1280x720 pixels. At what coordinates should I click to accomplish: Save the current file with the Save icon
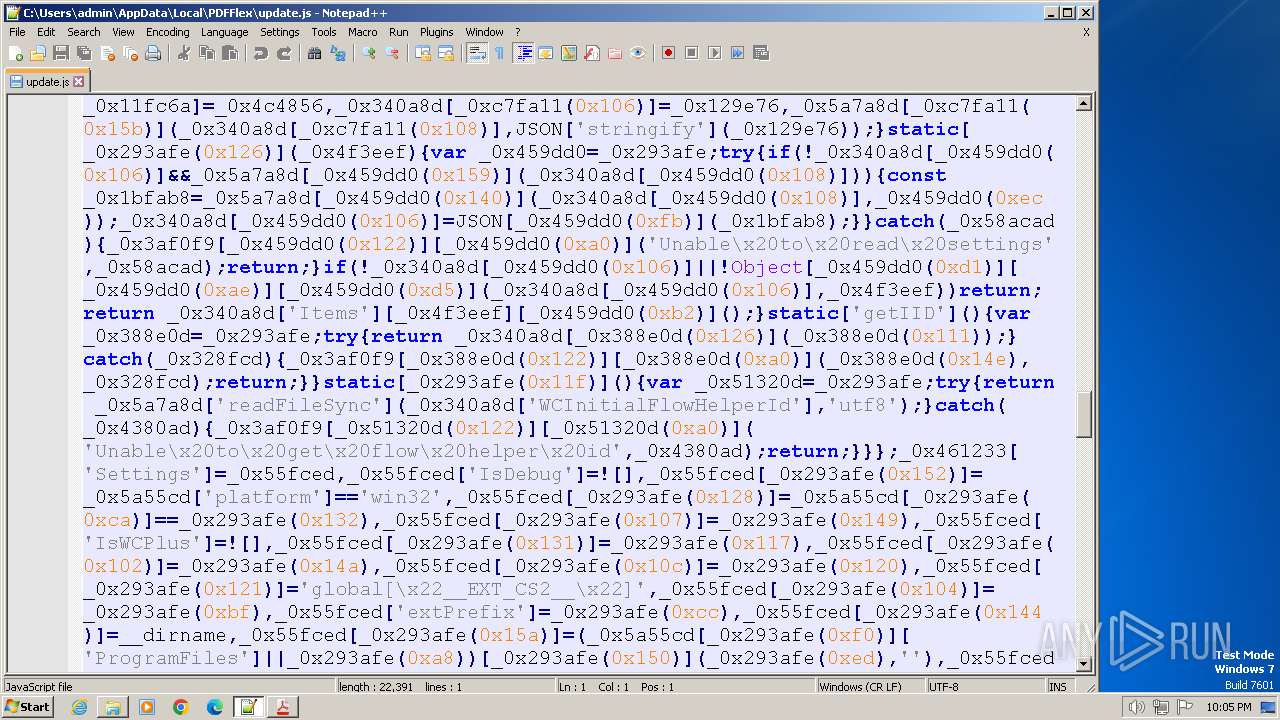[x=60, y=53]
